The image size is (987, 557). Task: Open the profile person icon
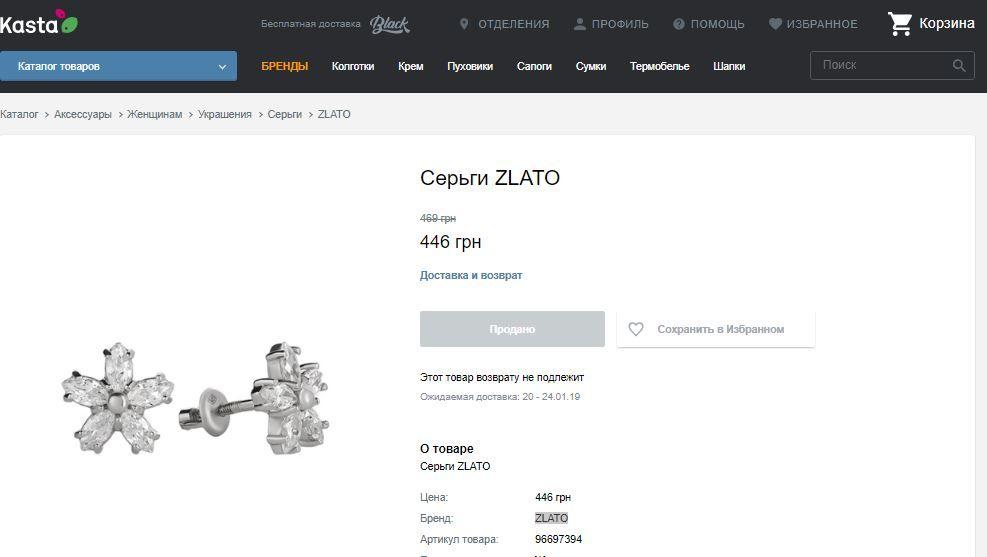point(579,24)
